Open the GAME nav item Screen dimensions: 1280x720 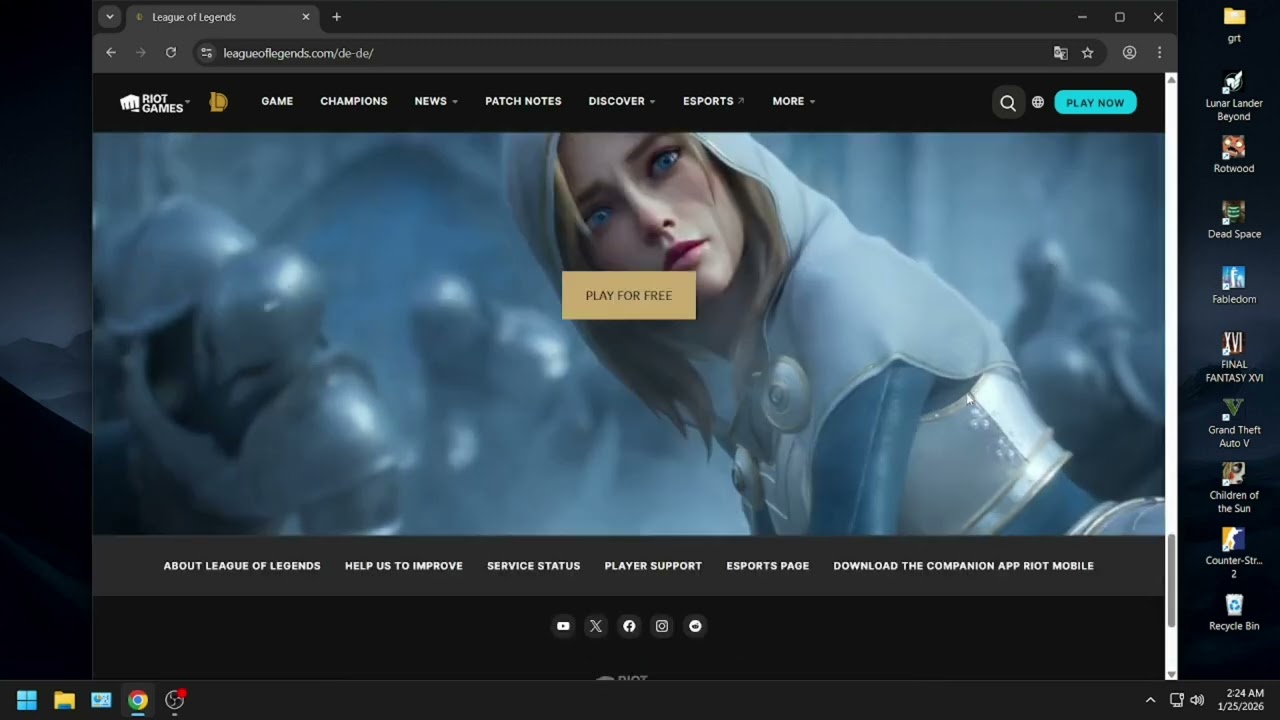277,101
